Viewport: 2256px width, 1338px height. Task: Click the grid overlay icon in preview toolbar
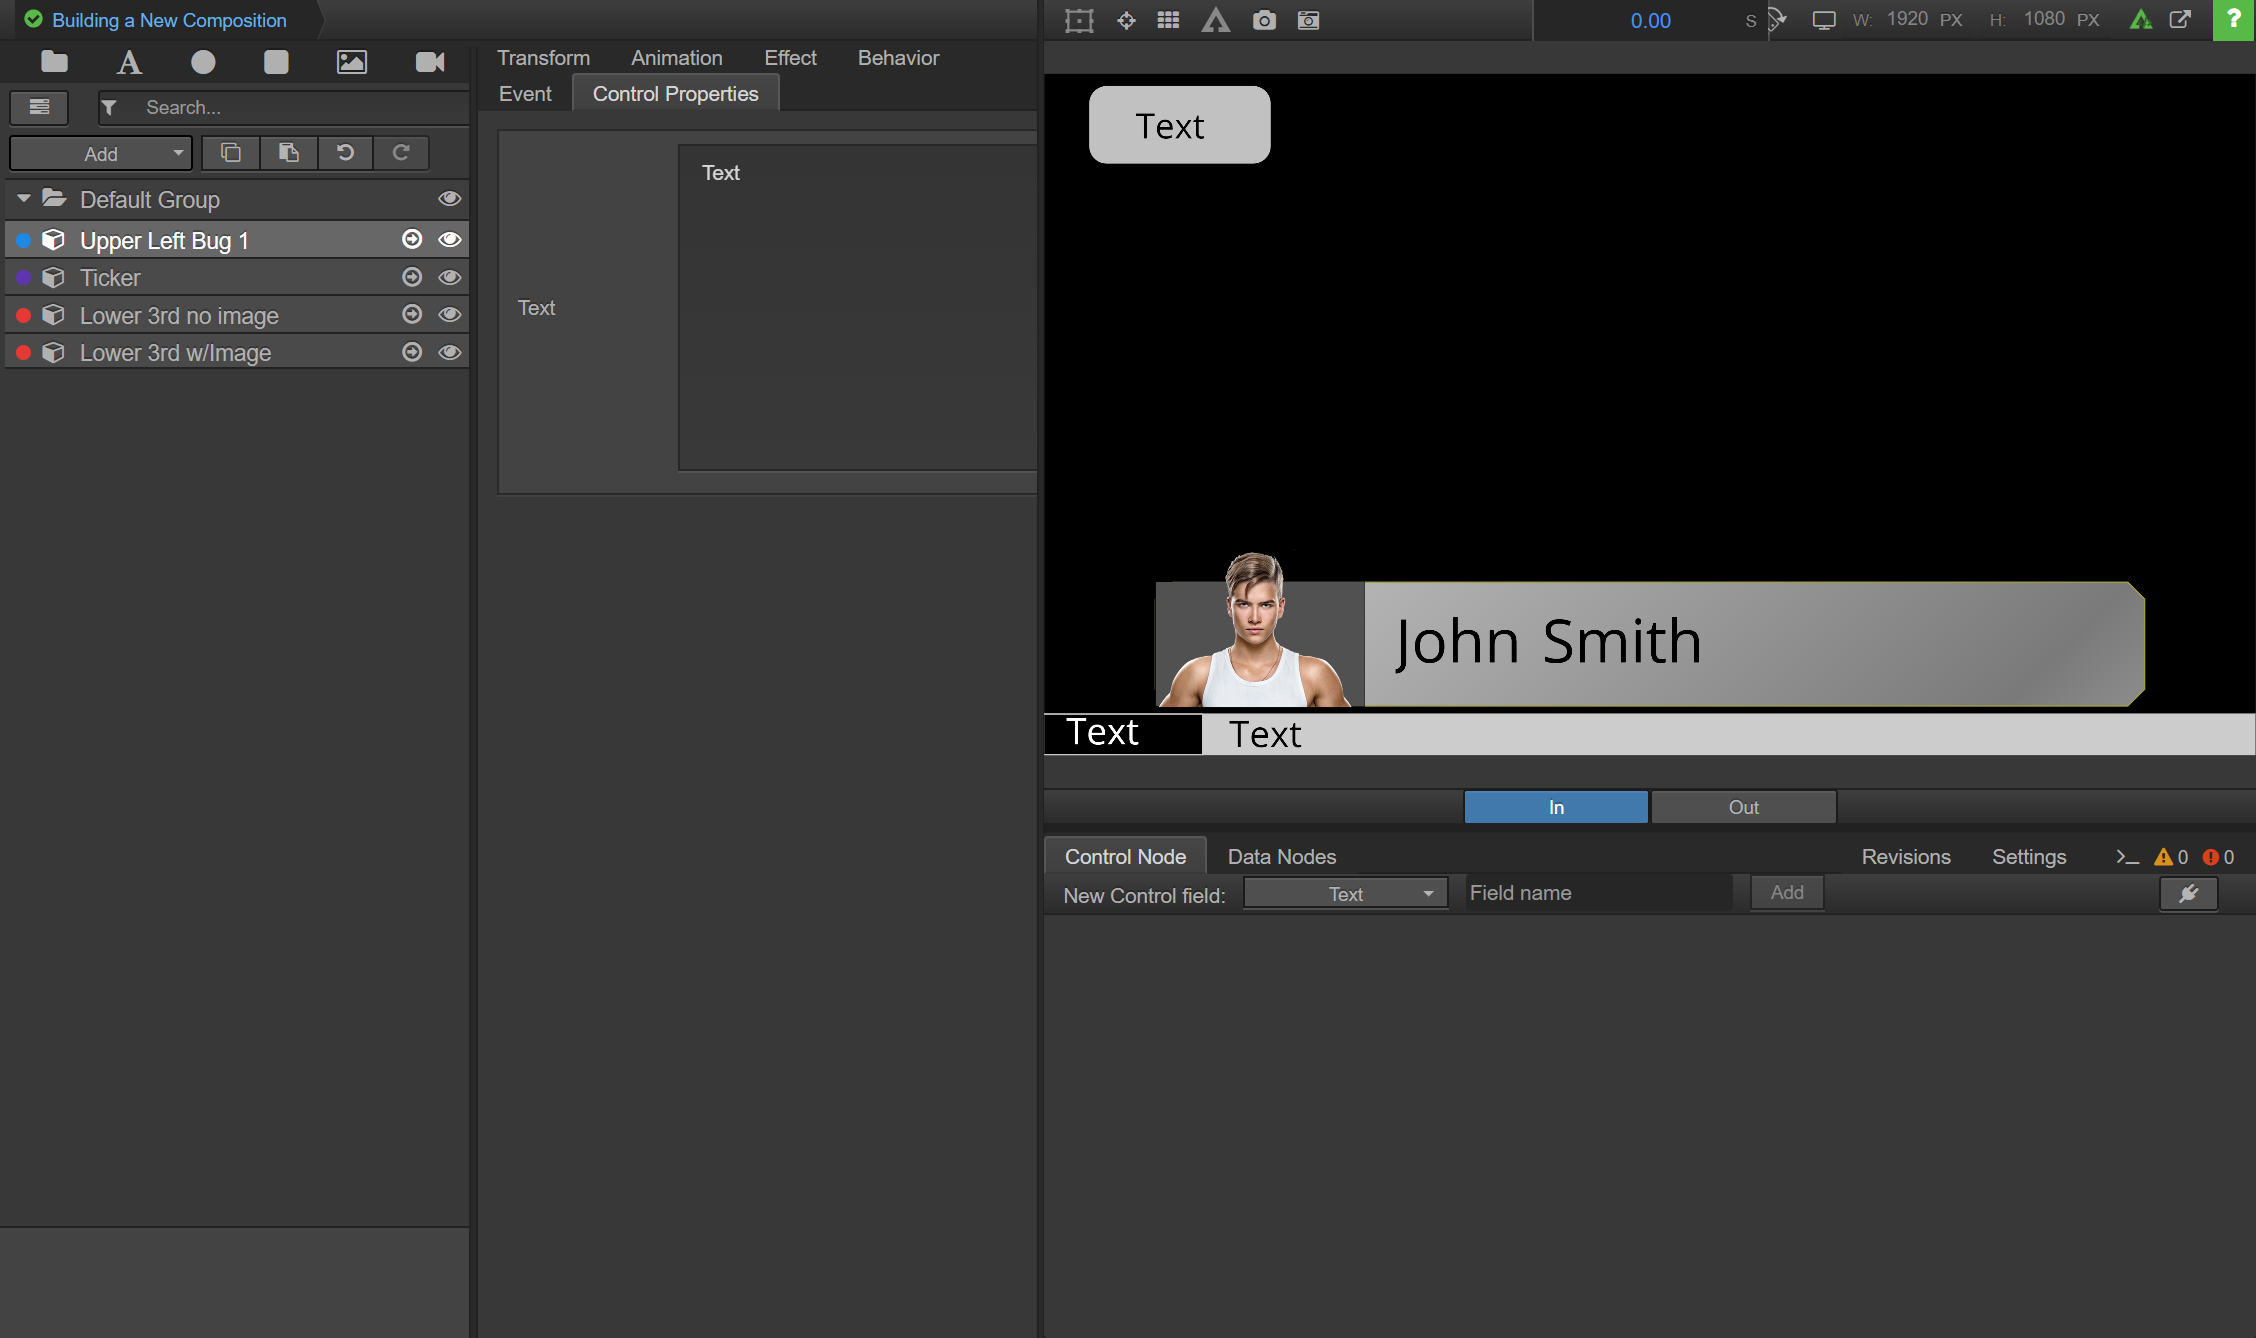click(1168, 20)
